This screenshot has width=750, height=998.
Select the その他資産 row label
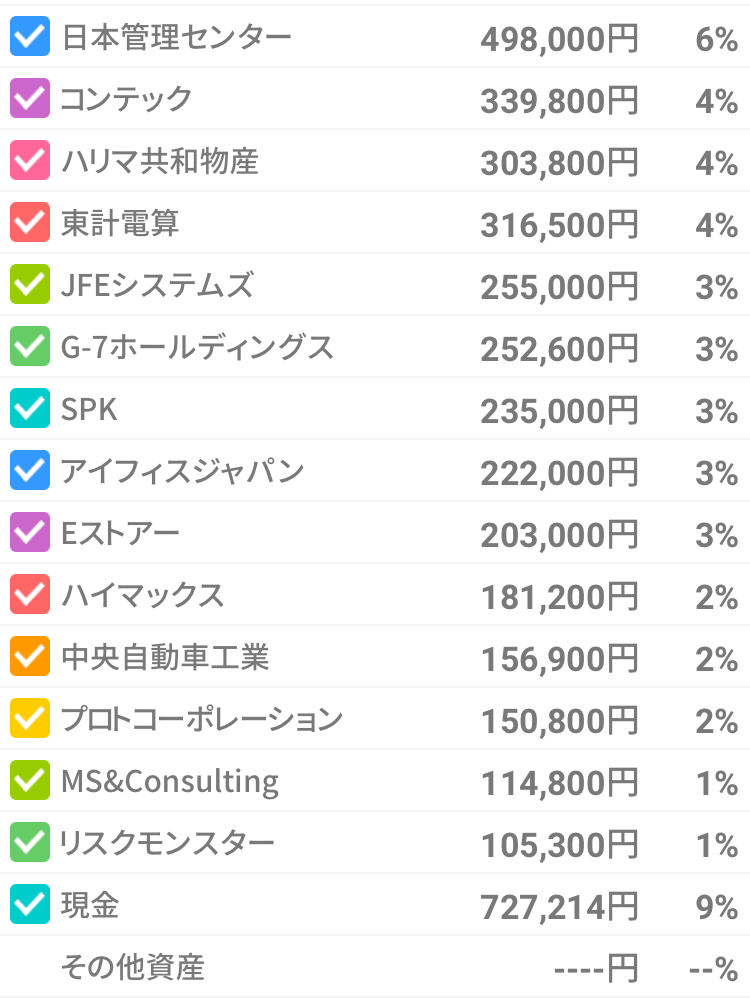pos(132,967)
